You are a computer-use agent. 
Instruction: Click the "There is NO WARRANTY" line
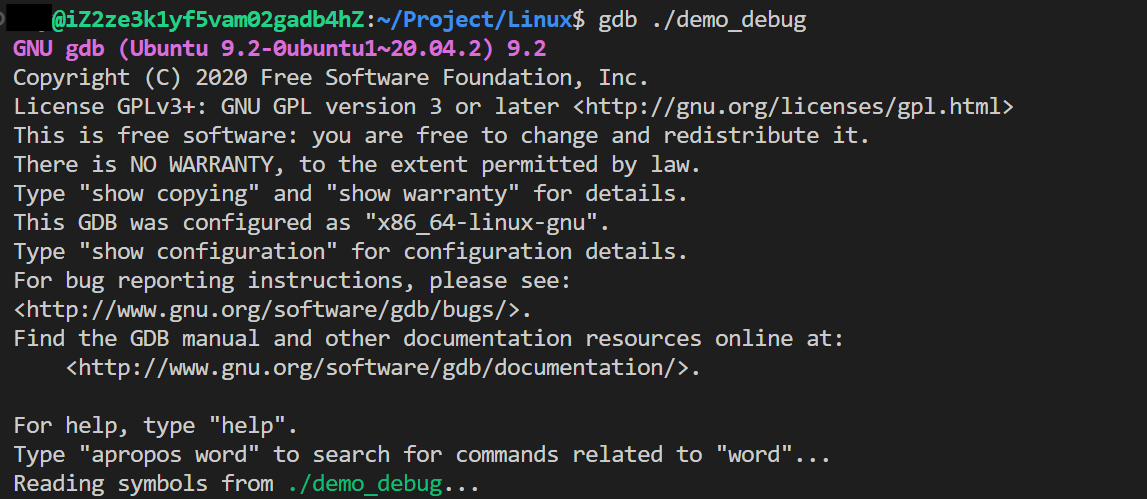tap(357, 165)
